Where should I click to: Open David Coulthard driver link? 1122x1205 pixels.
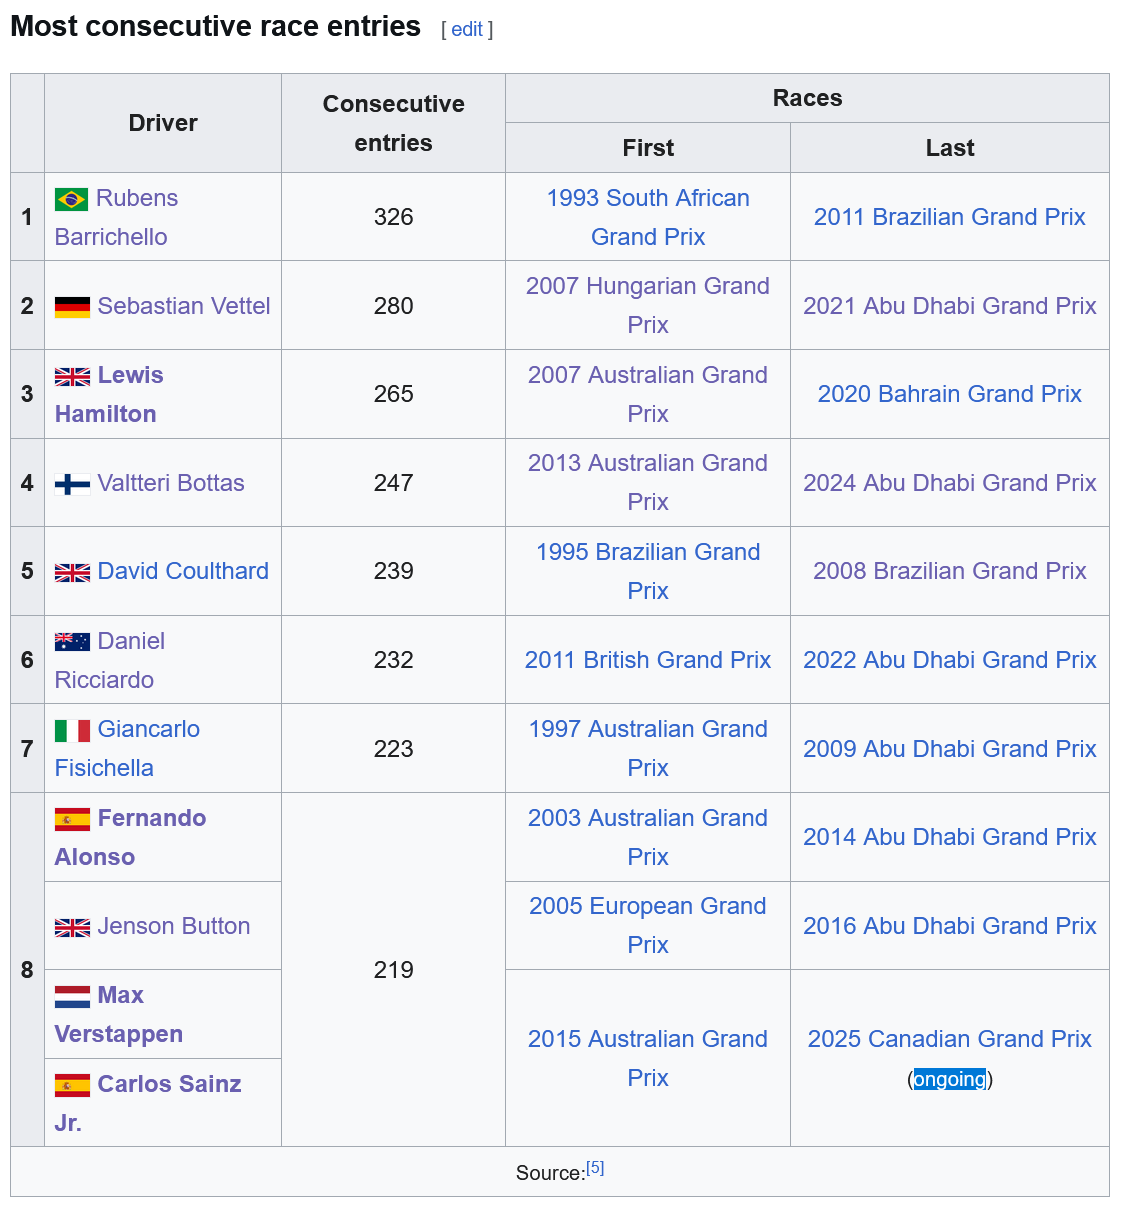point(183,571)
